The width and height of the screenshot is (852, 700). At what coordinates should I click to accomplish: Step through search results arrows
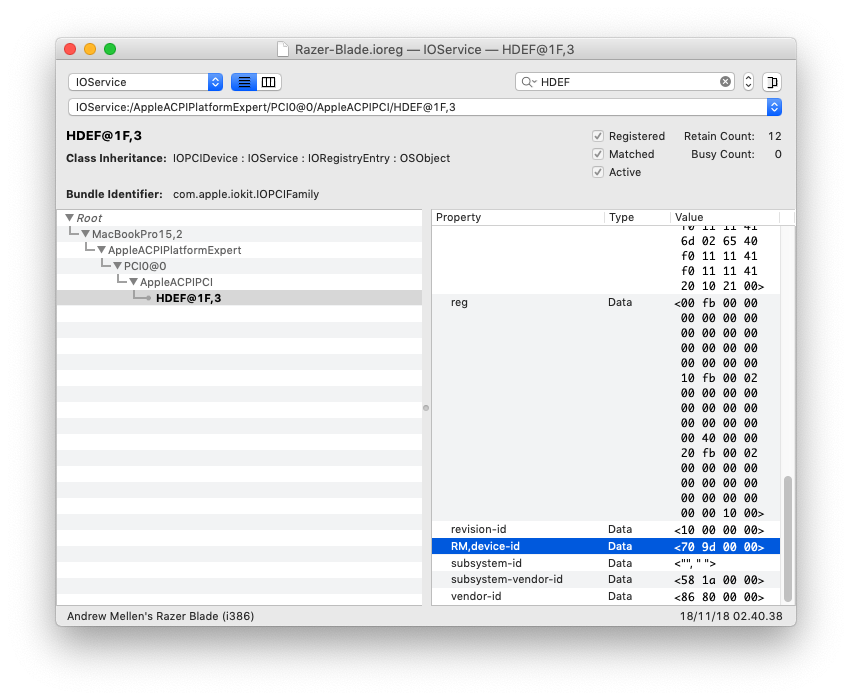point(748,82)
